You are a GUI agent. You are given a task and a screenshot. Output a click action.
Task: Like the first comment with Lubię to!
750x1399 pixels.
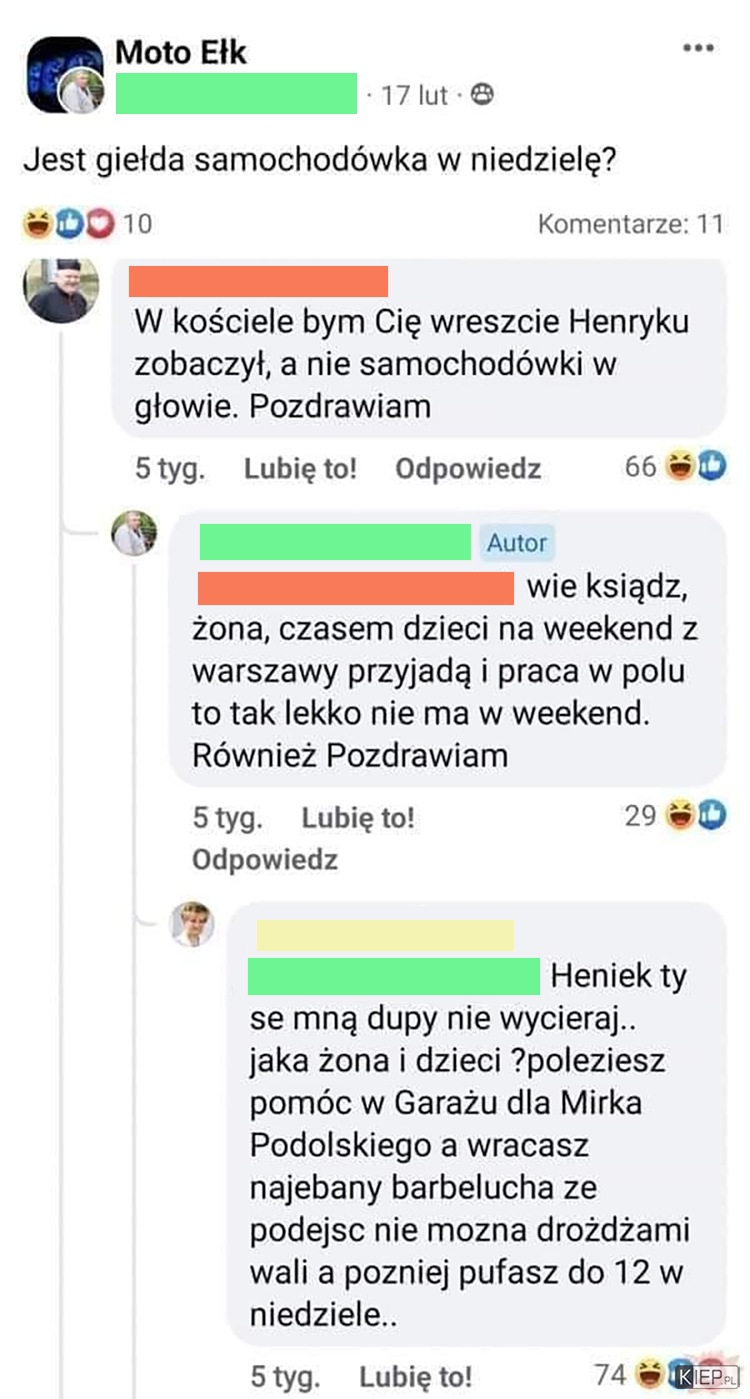pos(300,468)
